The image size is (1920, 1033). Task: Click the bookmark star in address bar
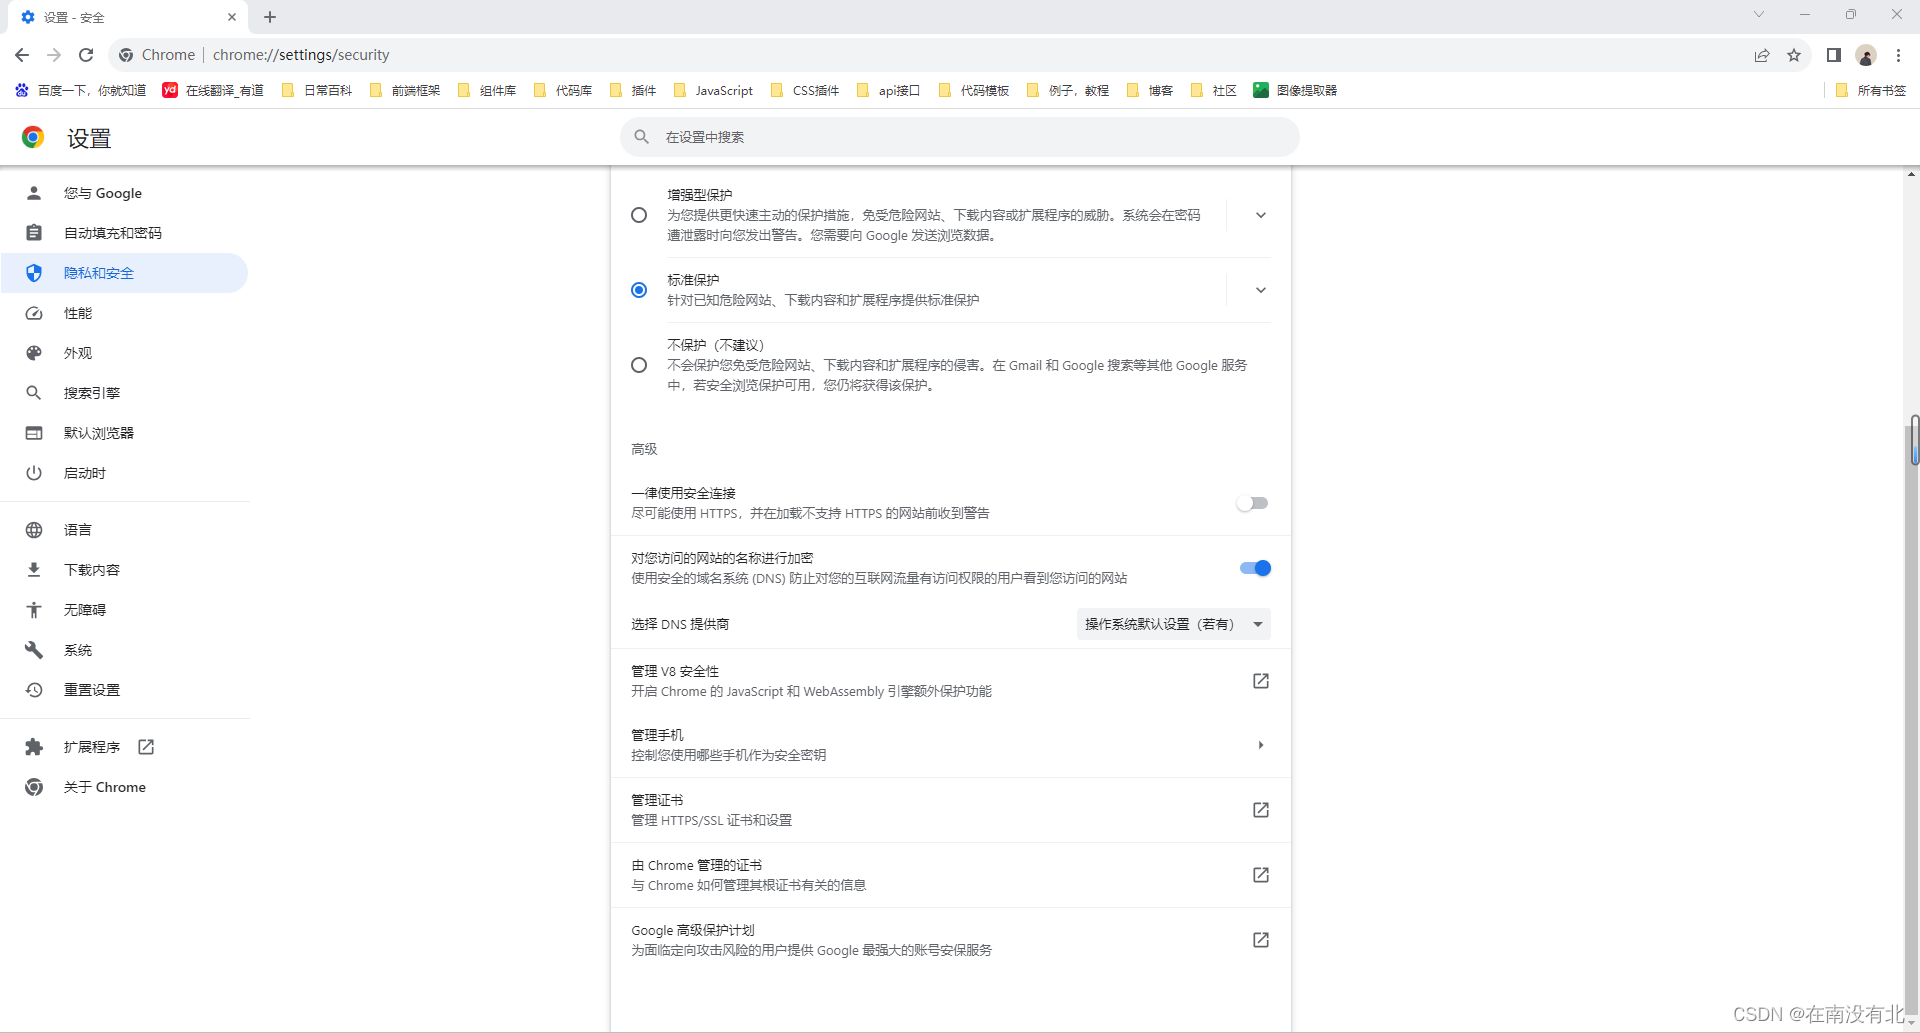(1794, 55)
